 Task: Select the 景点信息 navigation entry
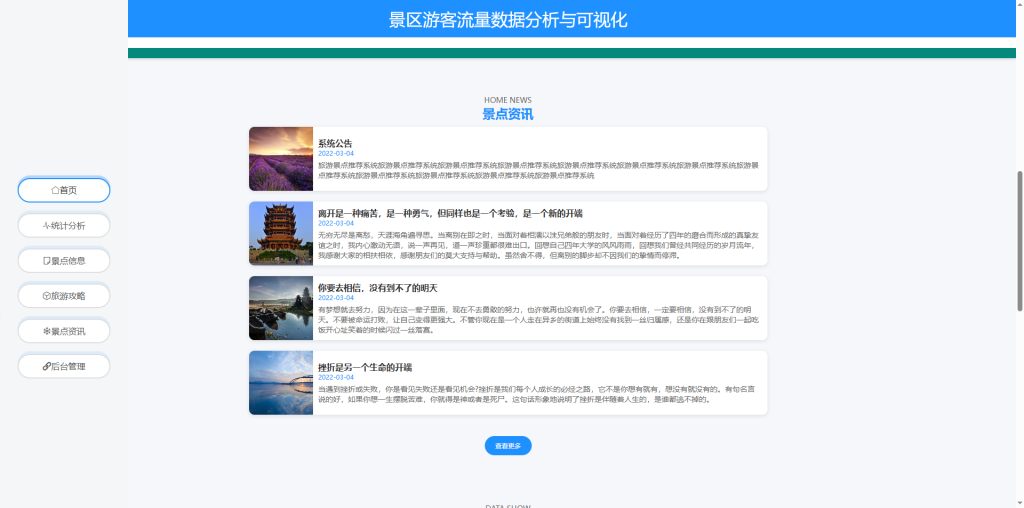(x=64, y=261)
